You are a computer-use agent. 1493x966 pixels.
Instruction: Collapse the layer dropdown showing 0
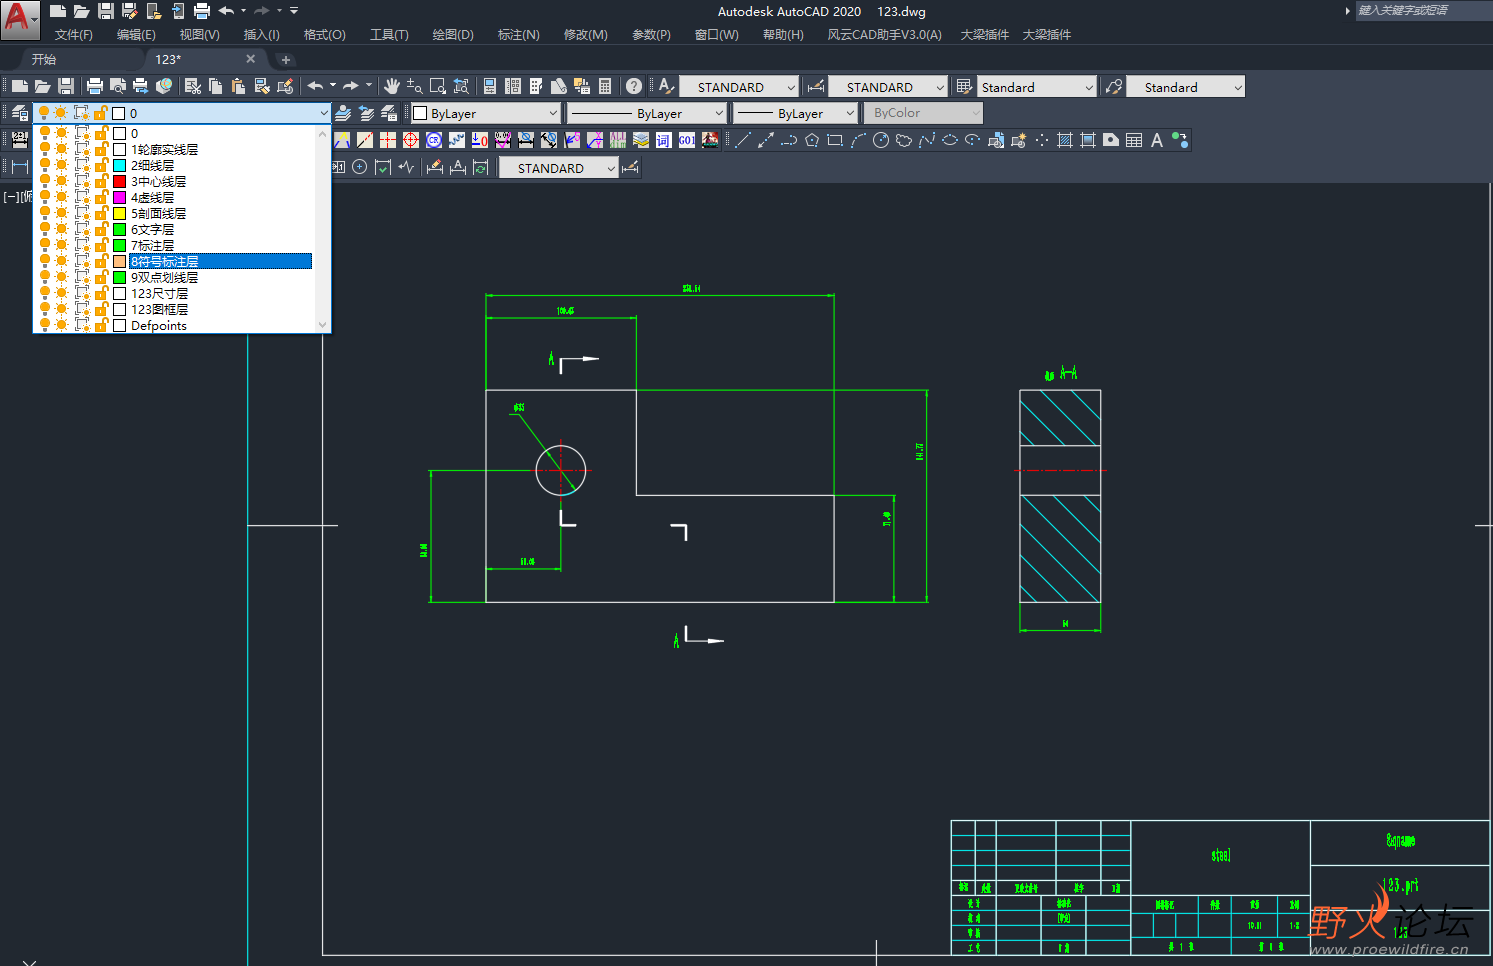pyautogui.click(x=324, y=113)
